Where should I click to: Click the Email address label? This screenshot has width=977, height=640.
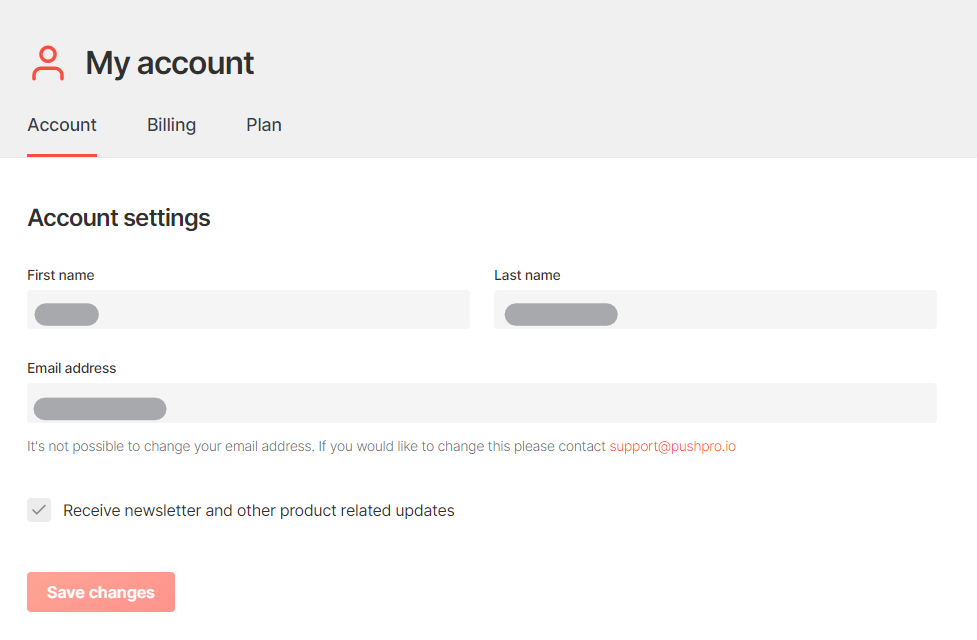click(72, 368)
